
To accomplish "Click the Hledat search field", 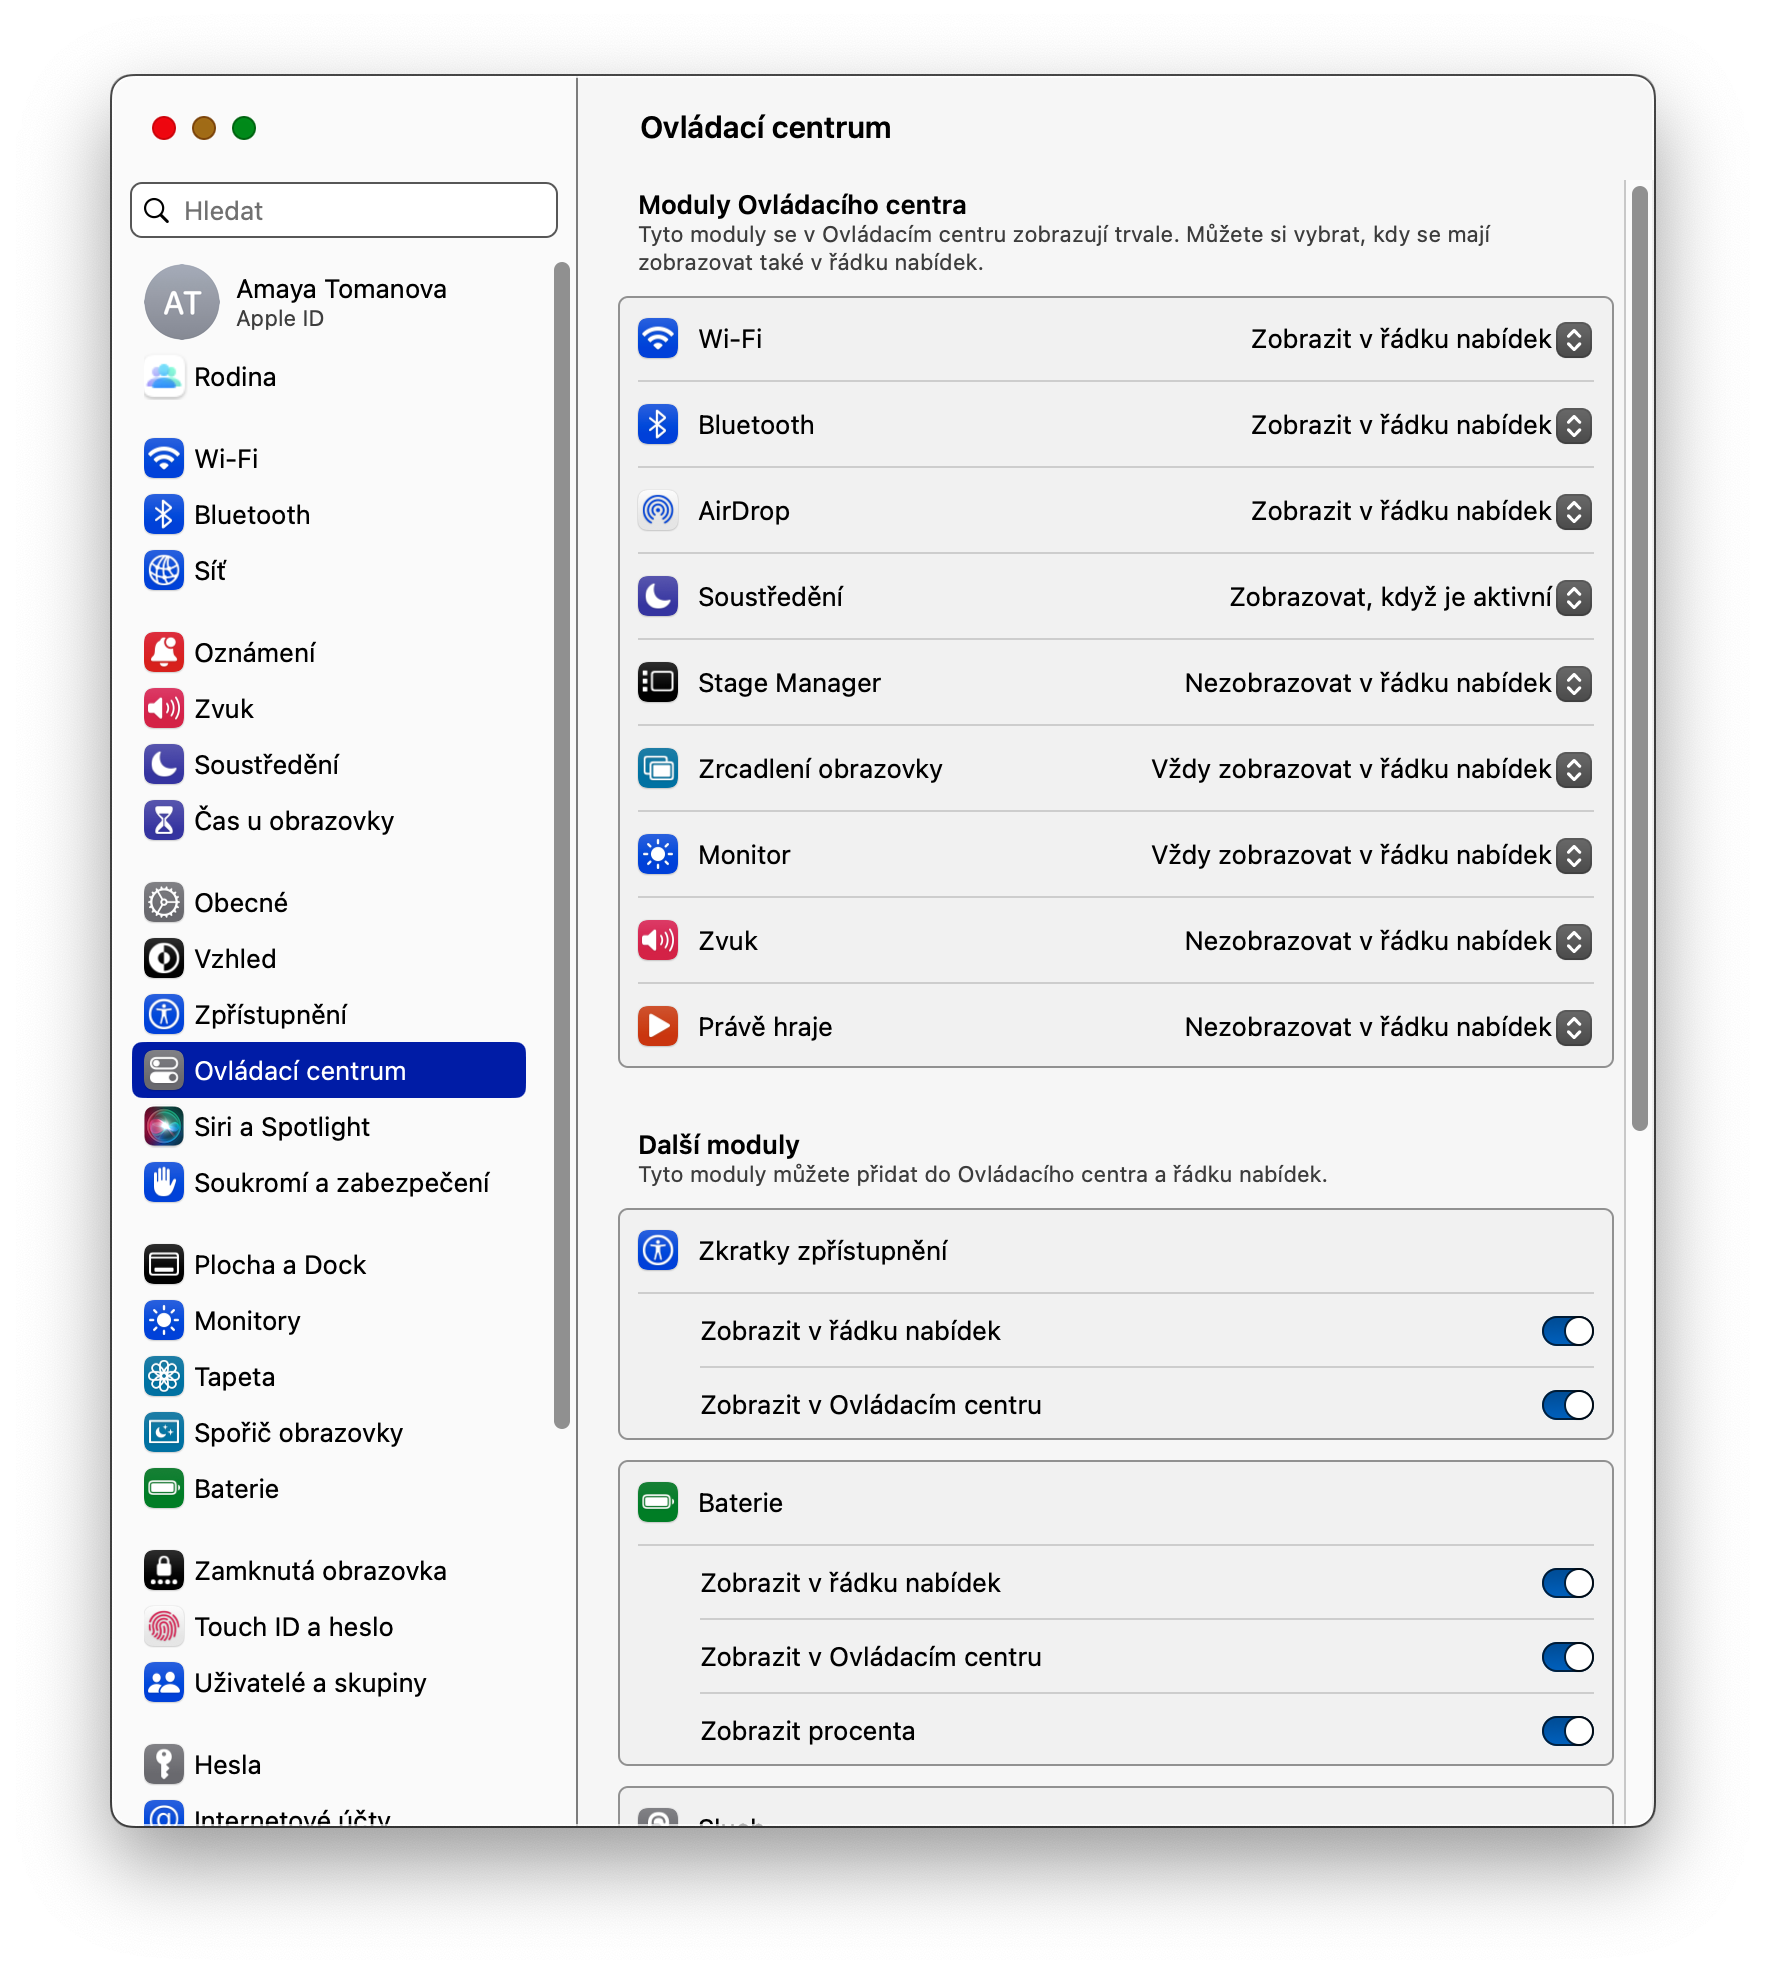I will [344, 210].
